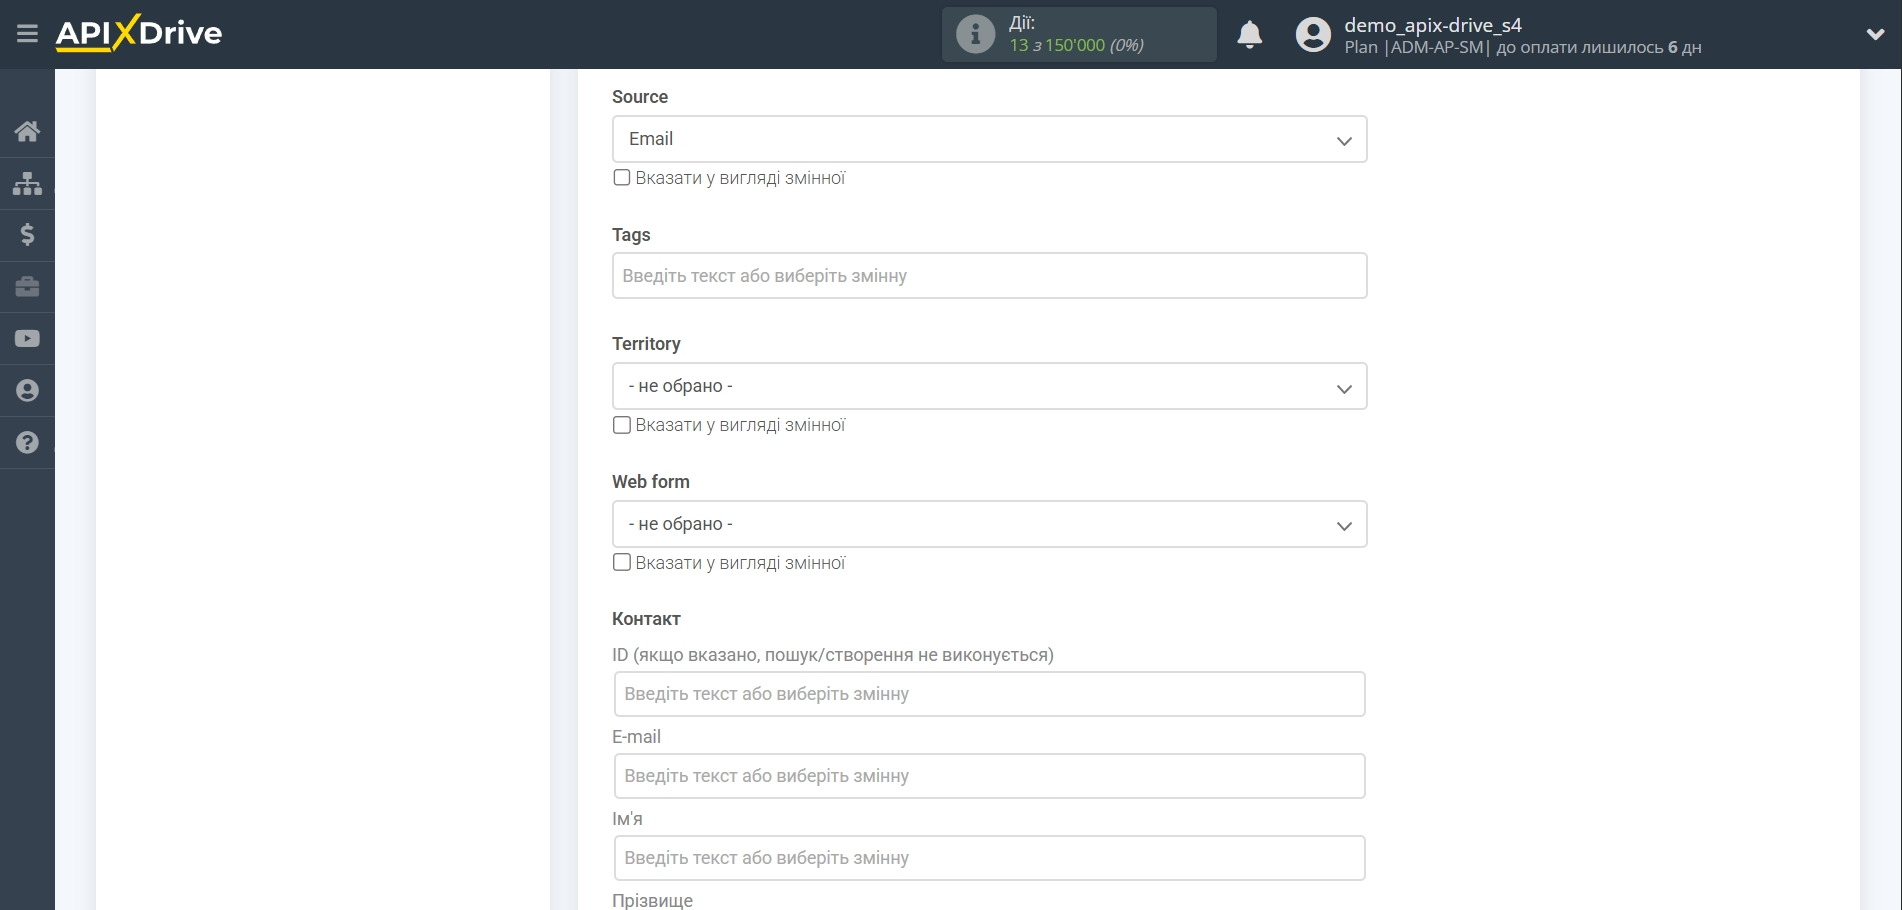1902x910 pixels.
Task: Enable variable checkbox under Territory
Action: click(x=622, y=425)
